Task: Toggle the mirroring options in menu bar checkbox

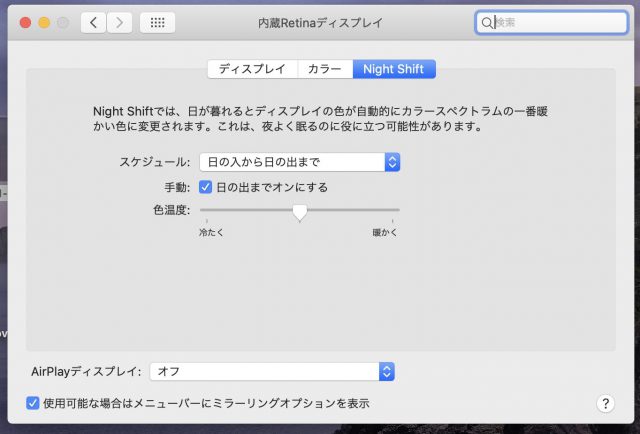Action: coord(33,403)
